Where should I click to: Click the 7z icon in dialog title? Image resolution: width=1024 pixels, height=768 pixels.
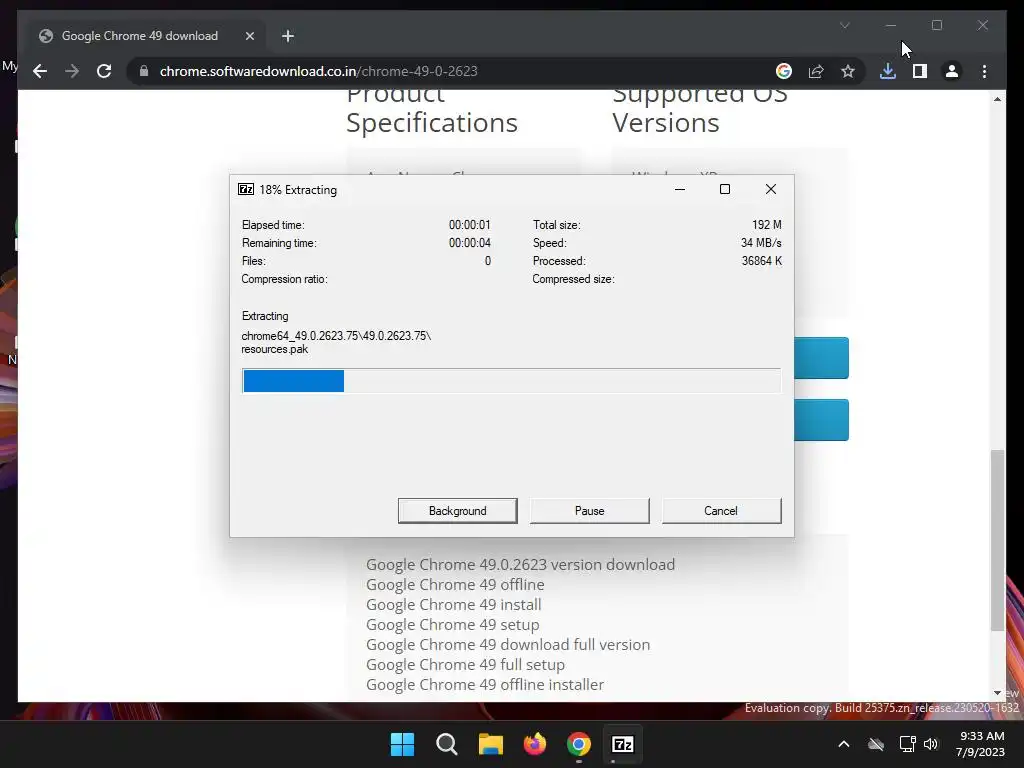tap(246, 189)
